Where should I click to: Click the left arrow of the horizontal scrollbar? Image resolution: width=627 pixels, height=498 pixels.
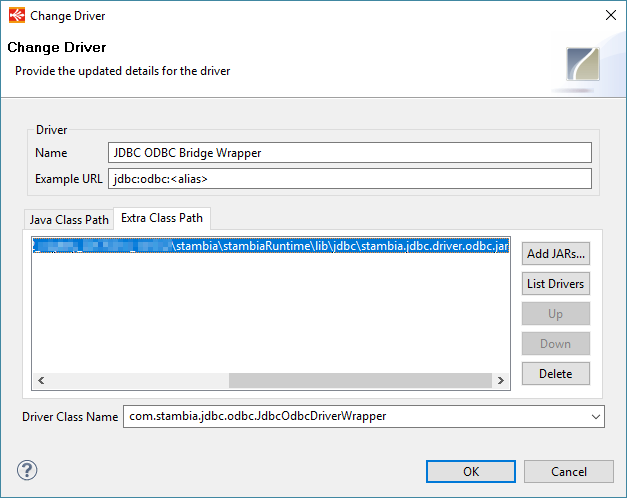click(41, 381)
